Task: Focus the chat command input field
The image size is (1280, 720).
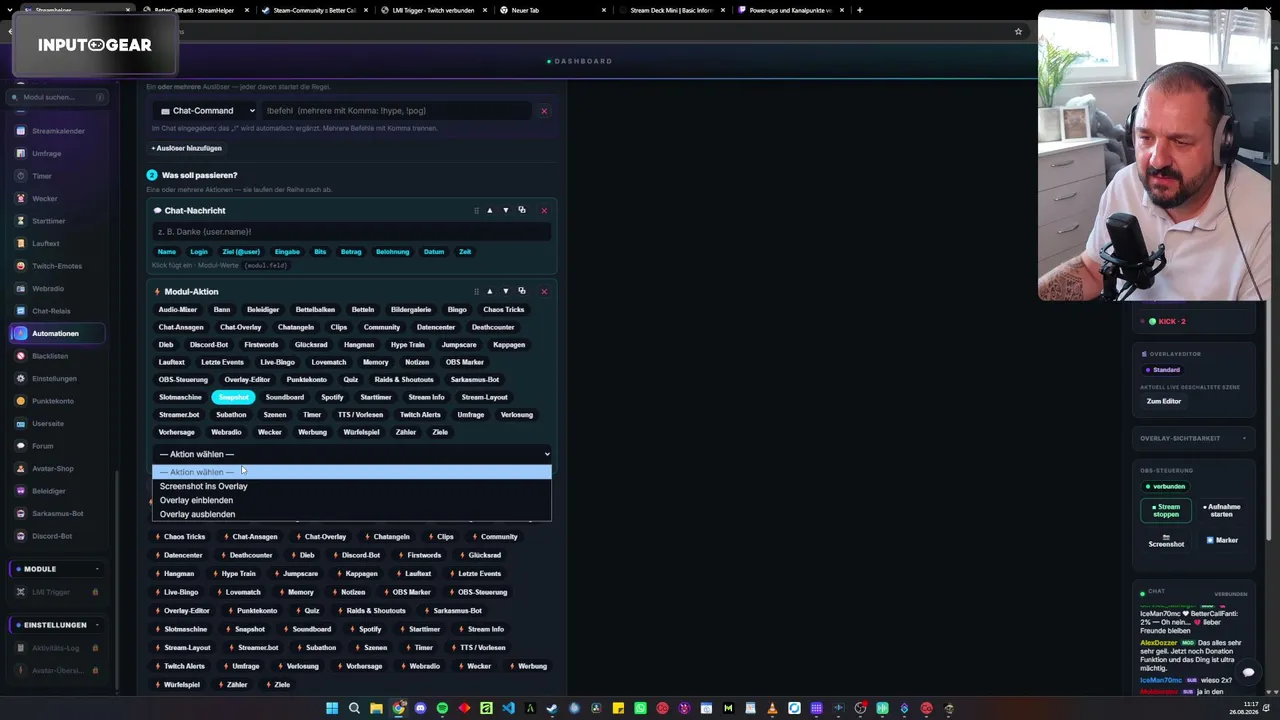Action: click(x=397, y=111)
